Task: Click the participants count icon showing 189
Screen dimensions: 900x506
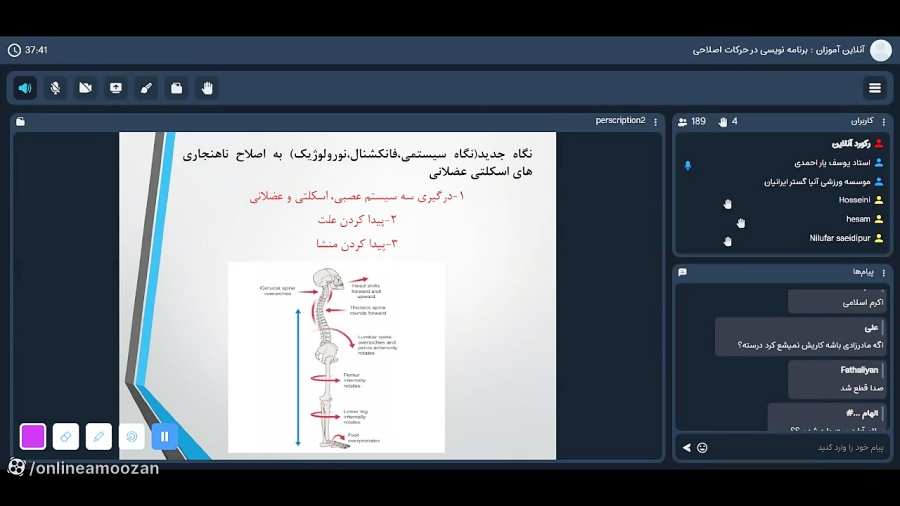Action: coord(682,122)
